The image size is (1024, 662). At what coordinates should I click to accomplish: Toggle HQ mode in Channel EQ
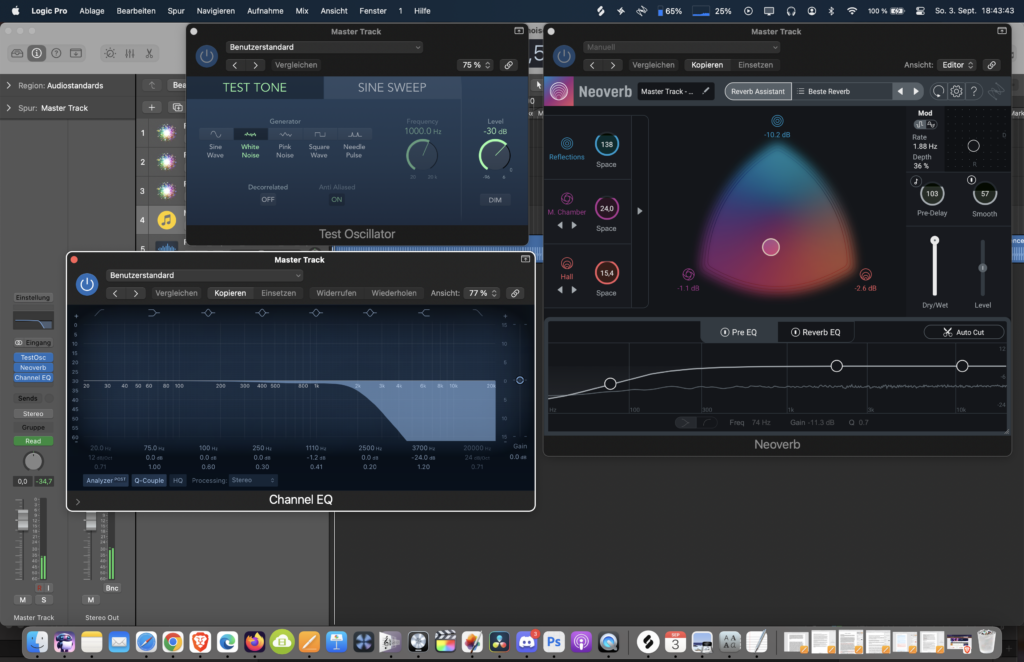178,481
